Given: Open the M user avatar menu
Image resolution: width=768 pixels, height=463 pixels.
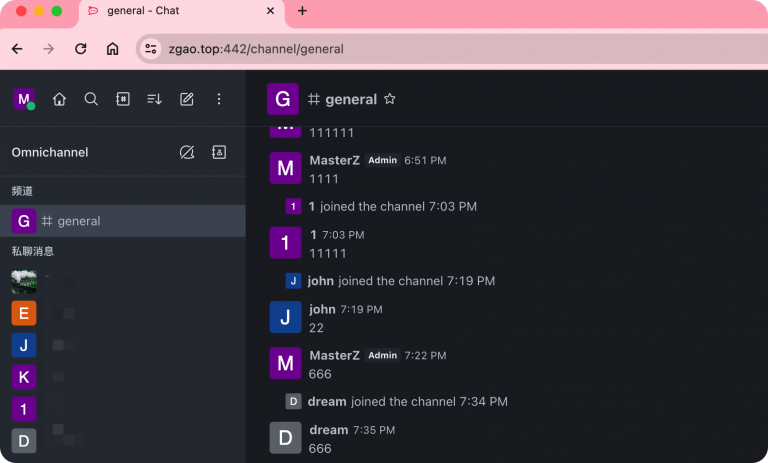Looking at the screenshot, I should (23, 99).
